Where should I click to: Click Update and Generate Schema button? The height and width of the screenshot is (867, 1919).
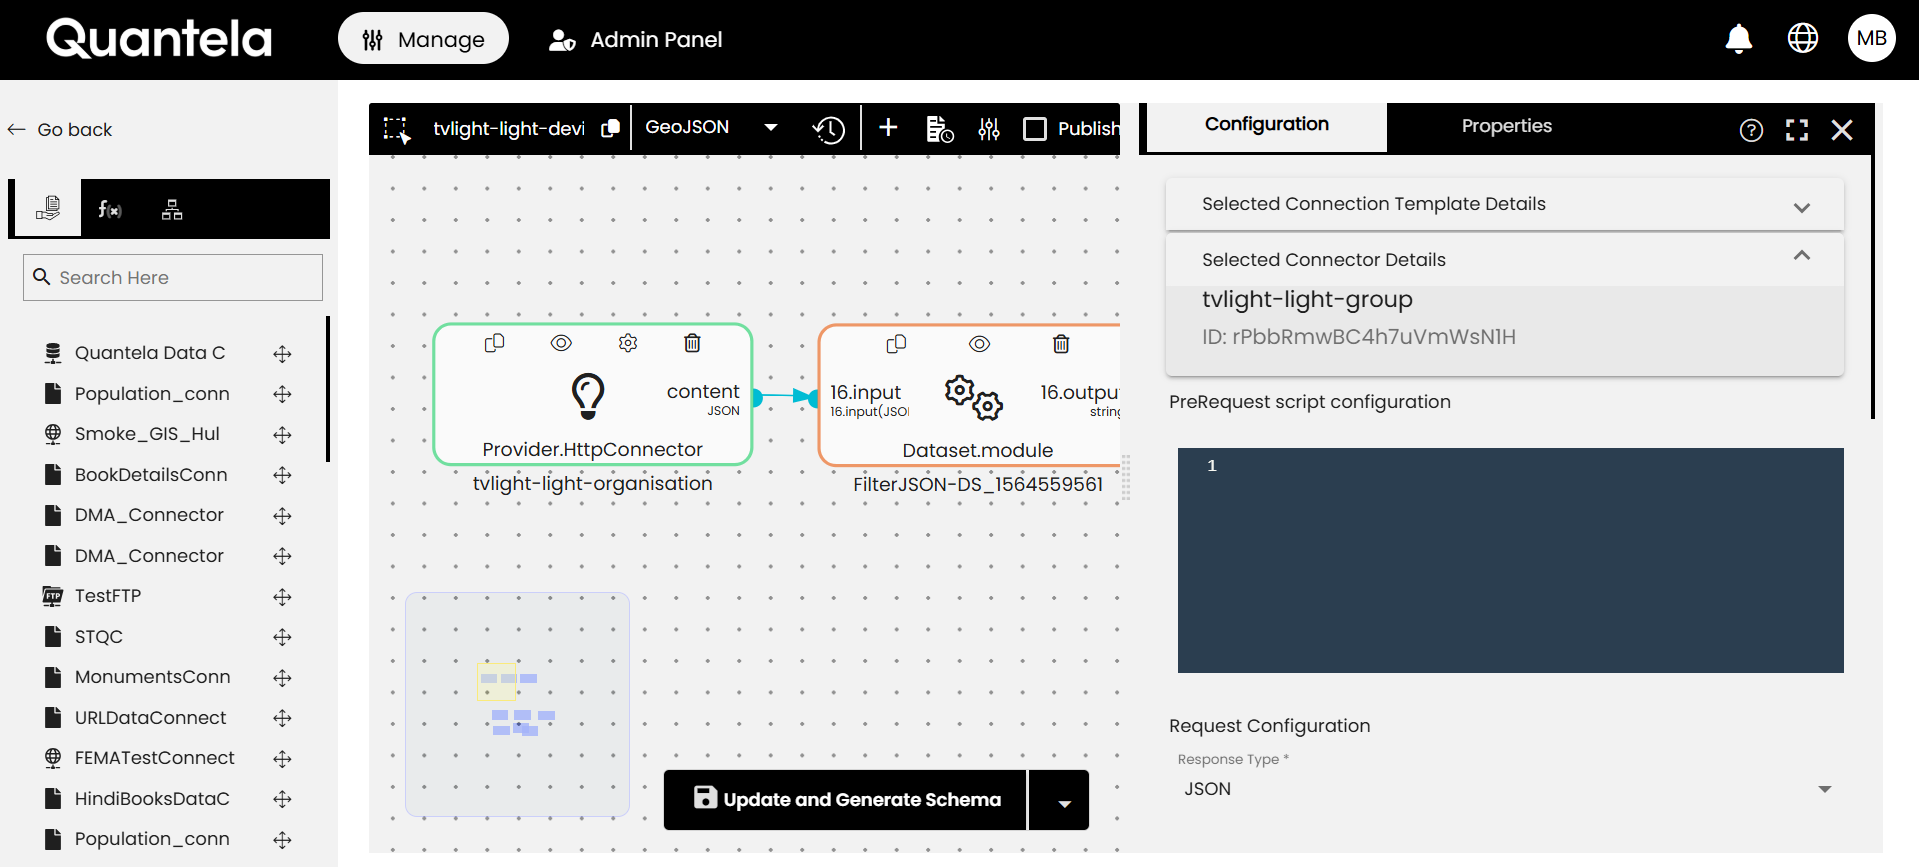click(846, 799)
